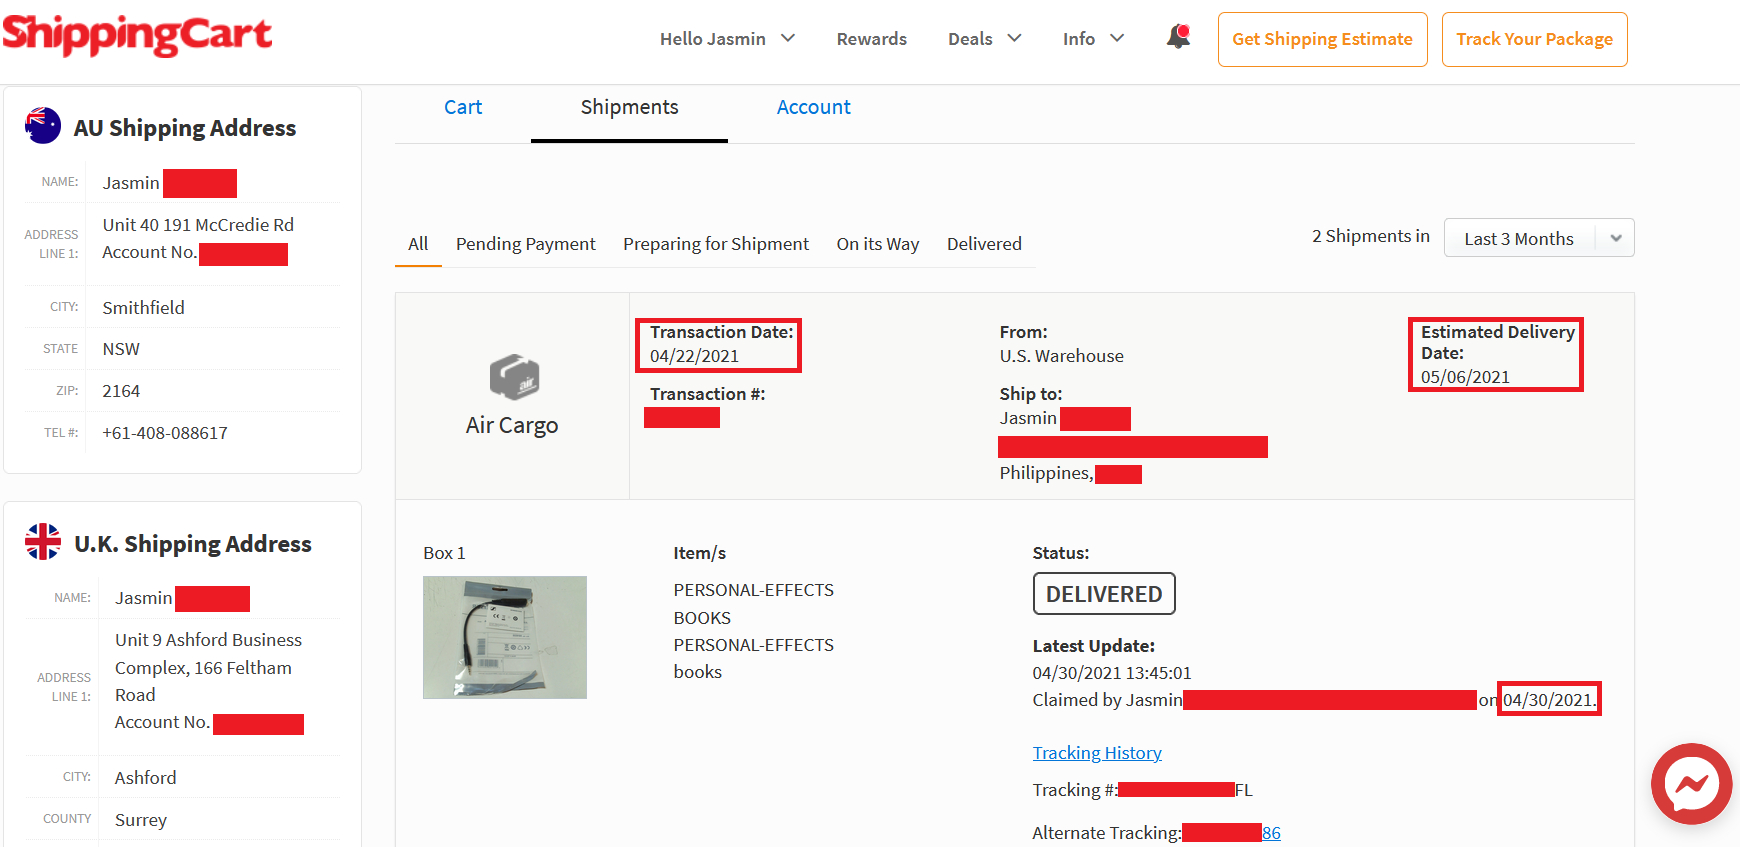This screenshot has width=1740, height=847.
Task: Click the AU zip code 2164
Action: coord(121,391)
